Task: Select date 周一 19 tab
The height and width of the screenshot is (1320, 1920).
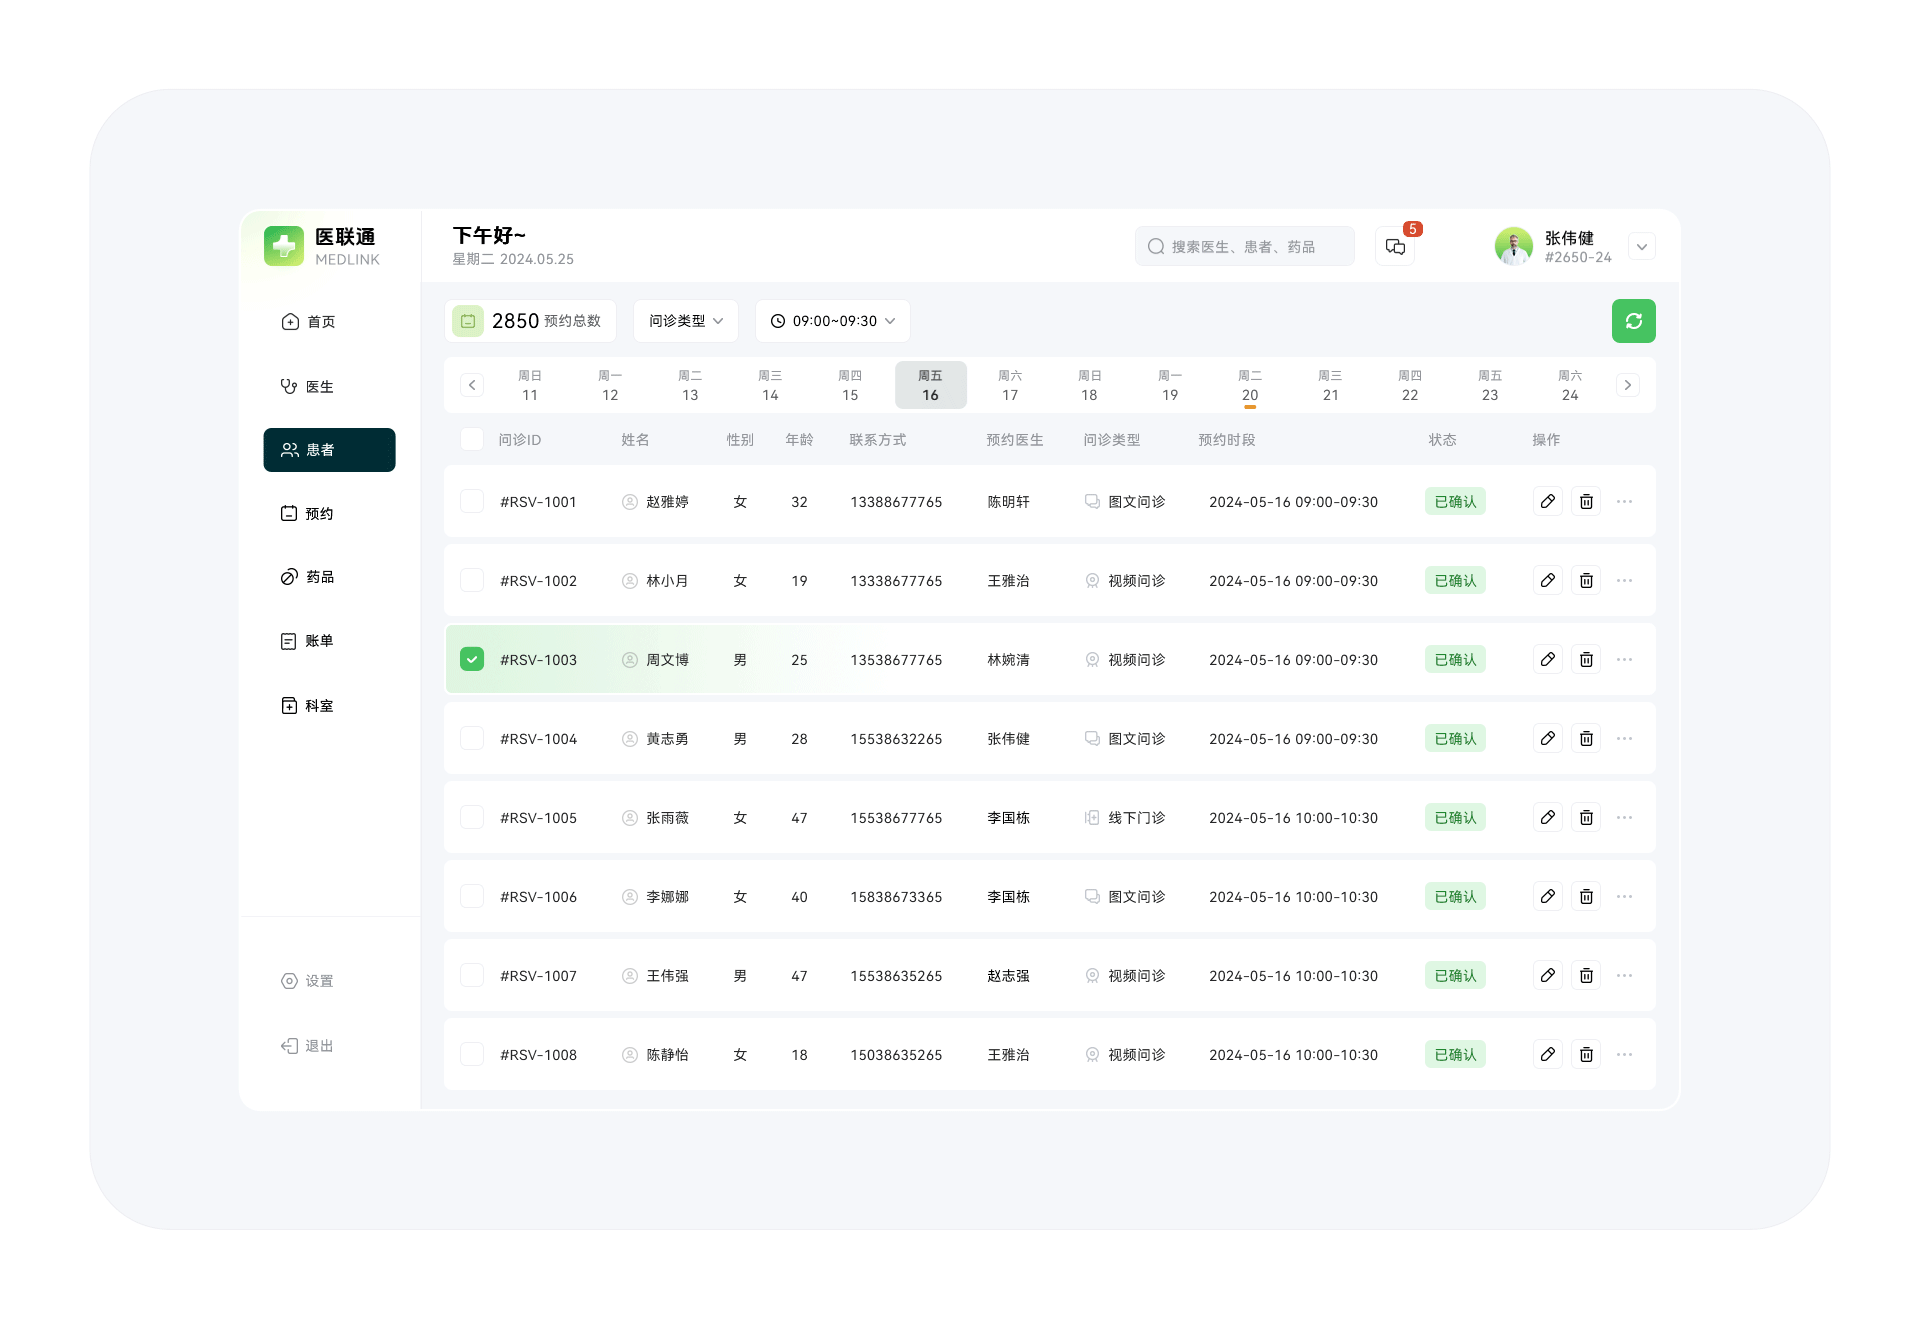Action: coord(1170,385)
